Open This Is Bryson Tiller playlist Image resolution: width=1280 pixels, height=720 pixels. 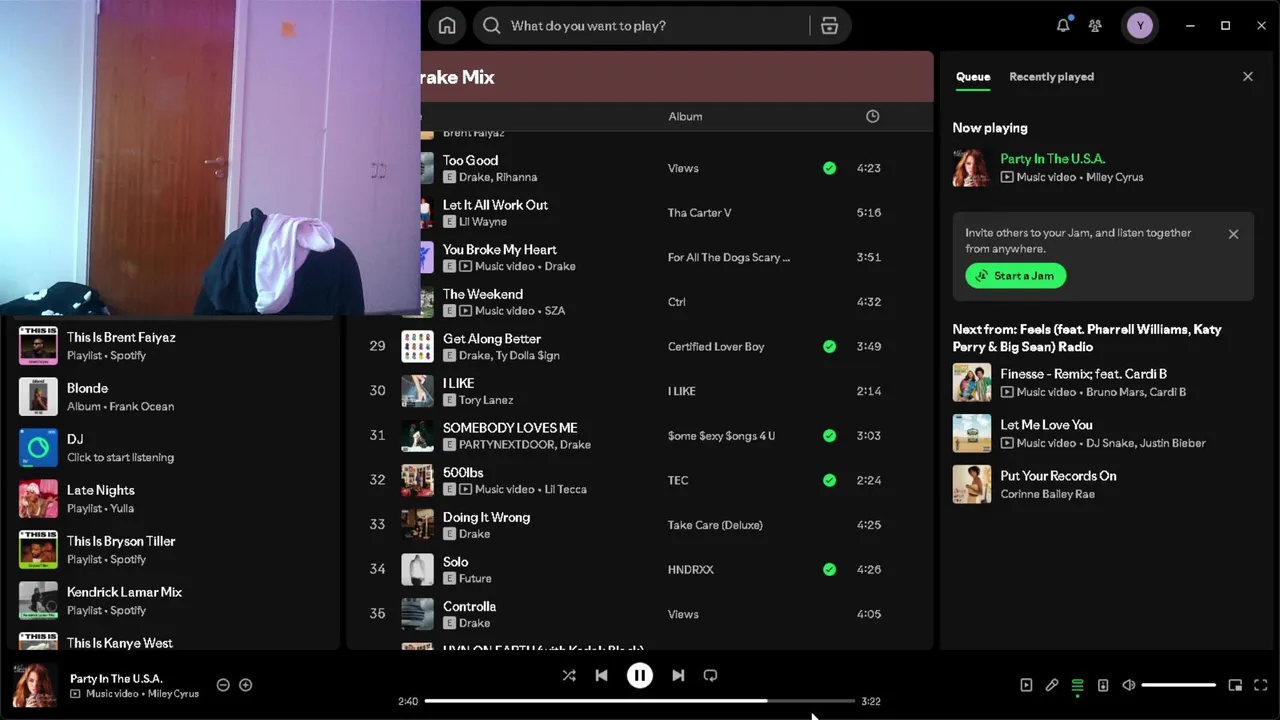175,550
